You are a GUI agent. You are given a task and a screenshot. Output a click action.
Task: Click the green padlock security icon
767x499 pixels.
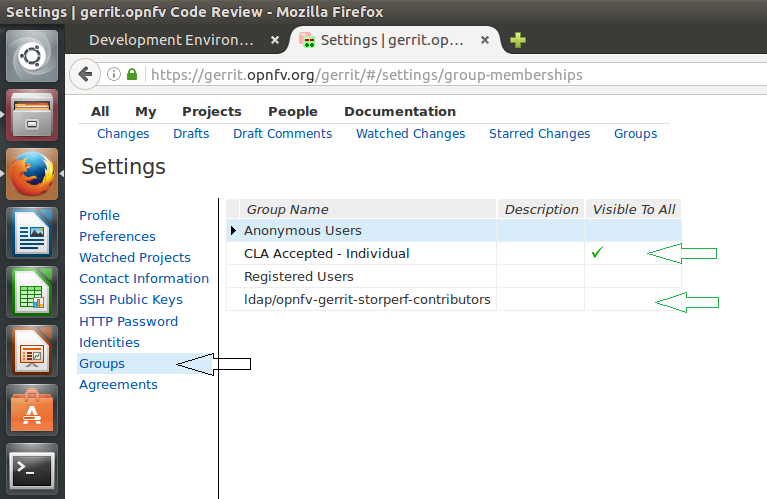point(132,75)
